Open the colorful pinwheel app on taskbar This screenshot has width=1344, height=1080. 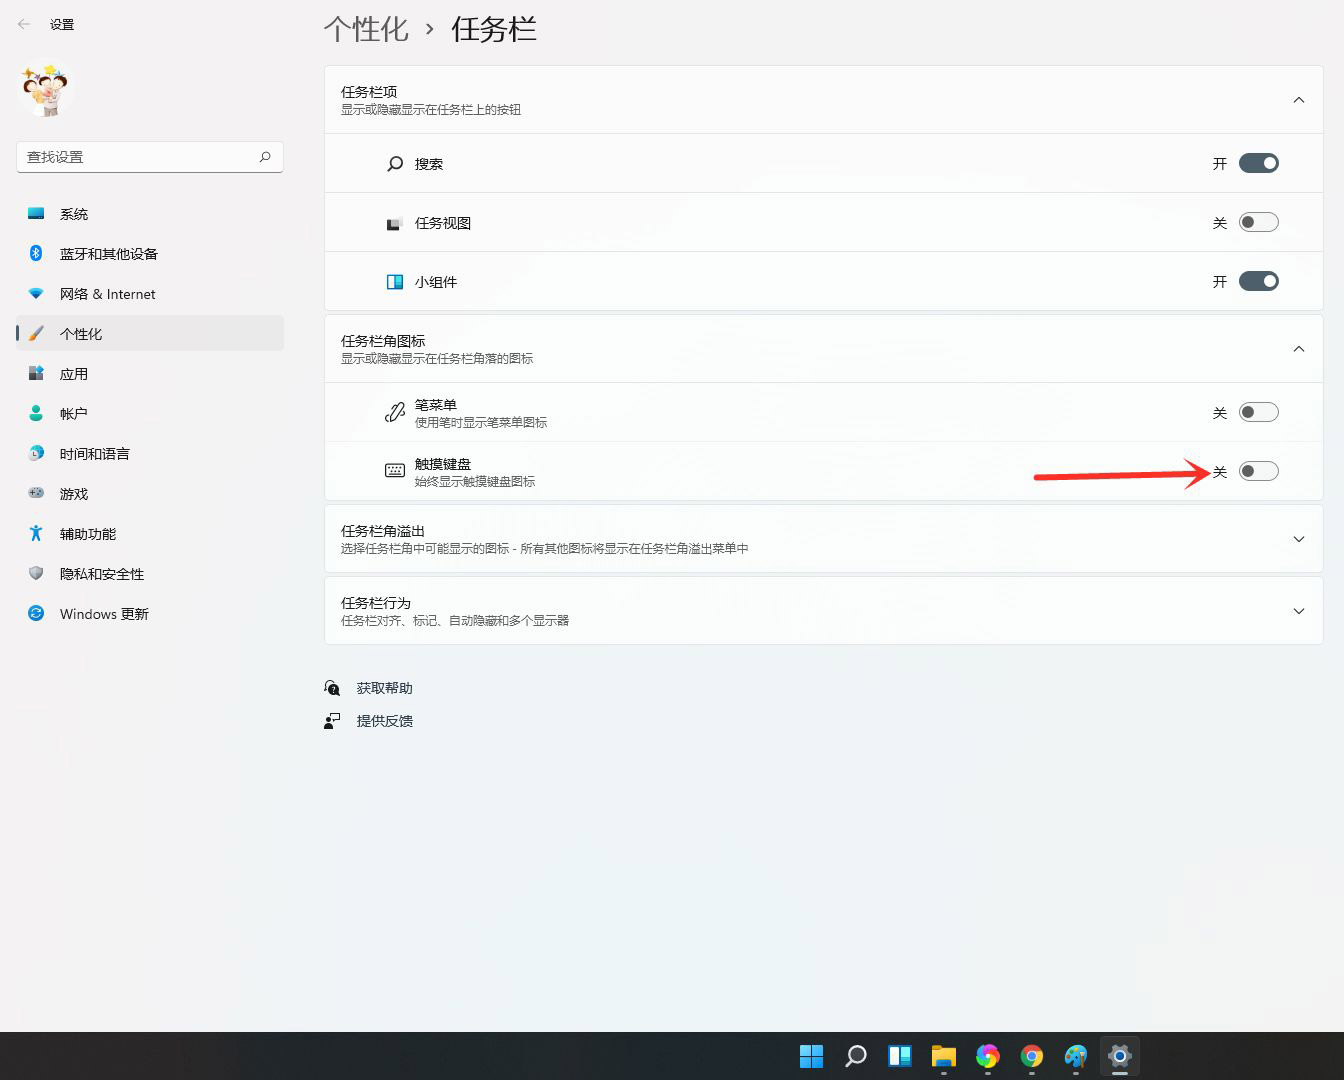(x=988, y=1056)
